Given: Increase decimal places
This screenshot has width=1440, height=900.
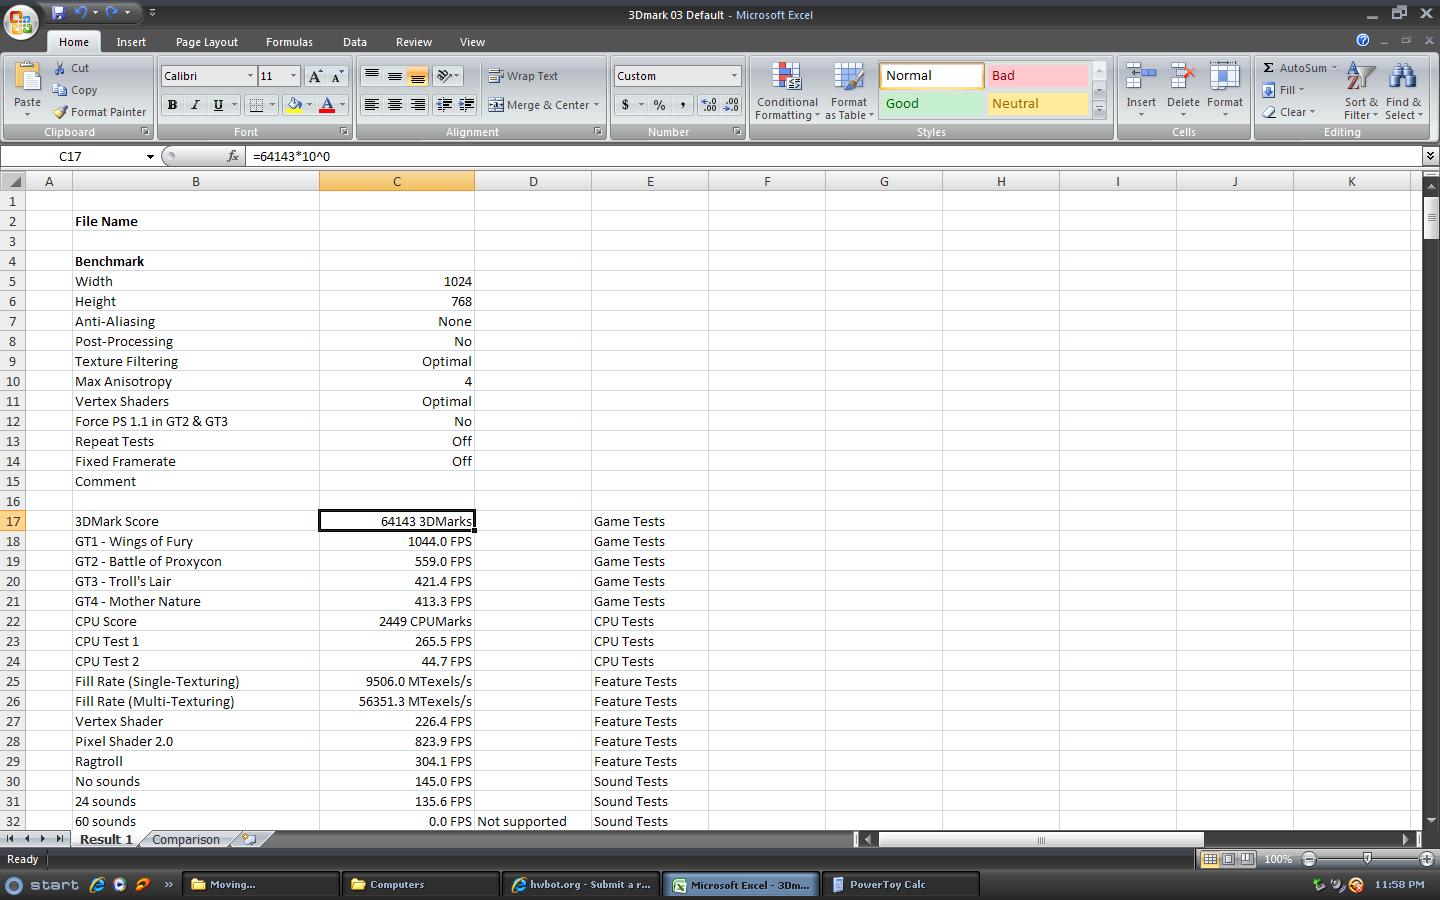Looking at the screenshot, I should click(x=708, y=105).
